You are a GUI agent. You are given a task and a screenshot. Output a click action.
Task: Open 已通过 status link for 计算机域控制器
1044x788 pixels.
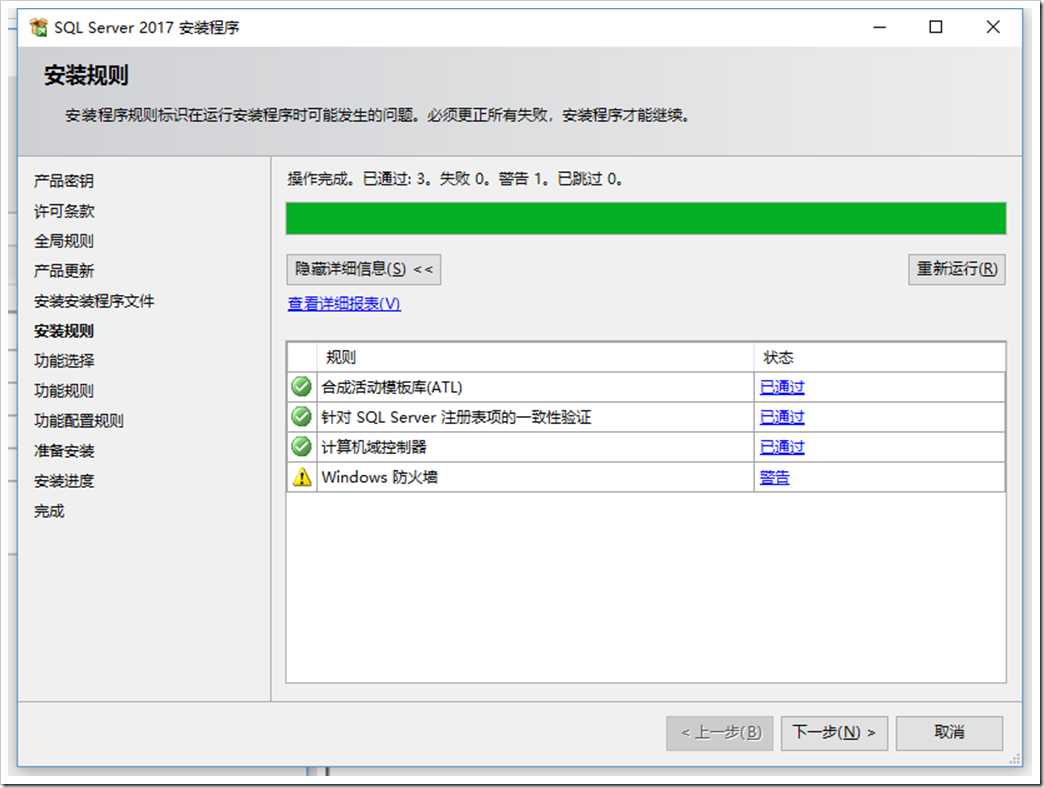782,447
